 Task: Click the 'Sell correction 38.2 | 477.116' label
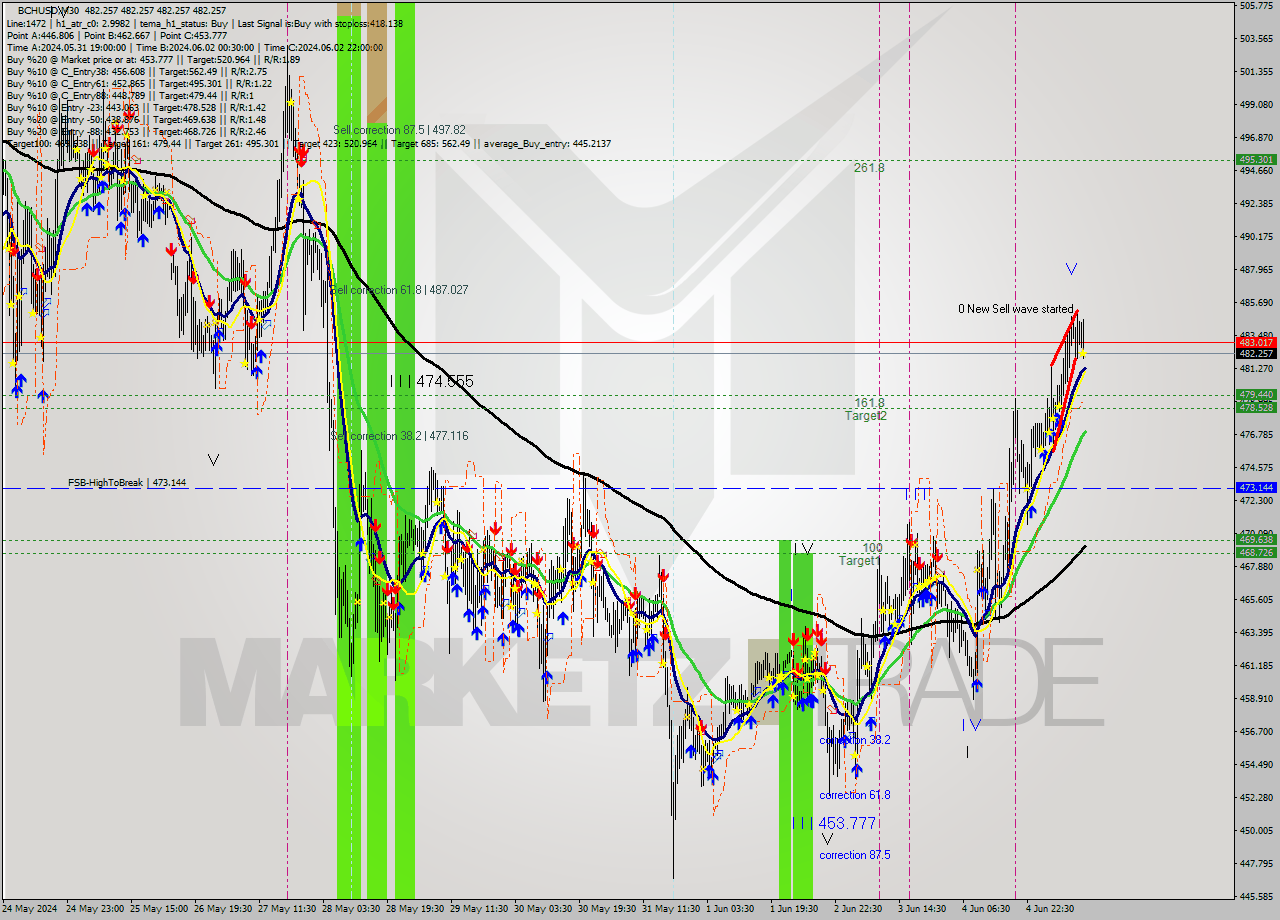(399, 436)
